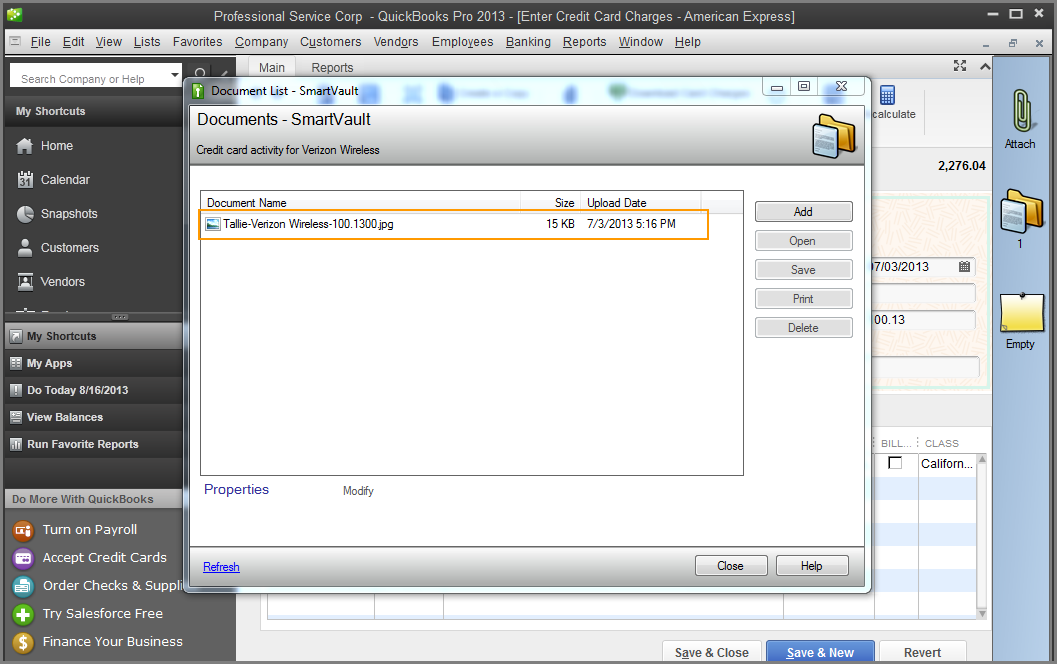Image resolution: width=1057 pixels, height=664 pixels.
Task: Click the Close button in SmartVault dialog
Action: (x=731, y=566)
